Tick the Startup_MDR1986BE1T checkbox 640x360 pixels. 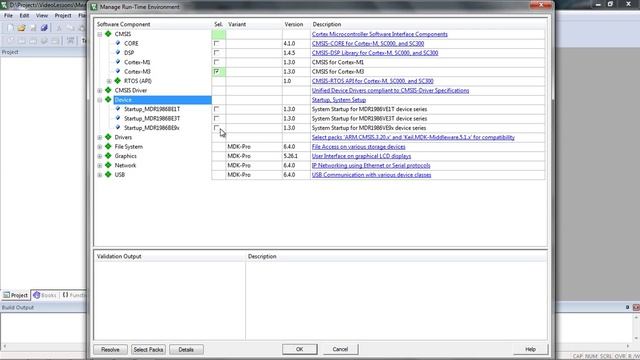(x=216, y=109)
